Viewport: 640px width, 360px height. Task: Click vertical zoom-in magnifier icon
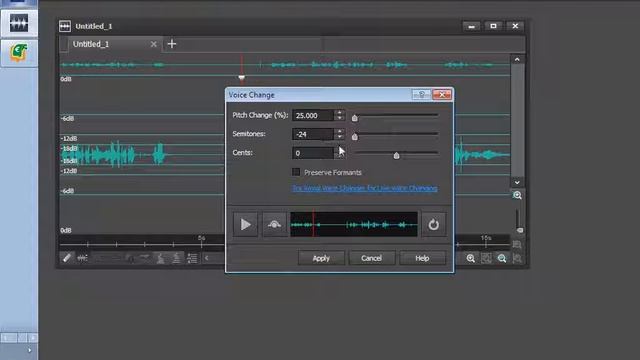click(518, 196)
